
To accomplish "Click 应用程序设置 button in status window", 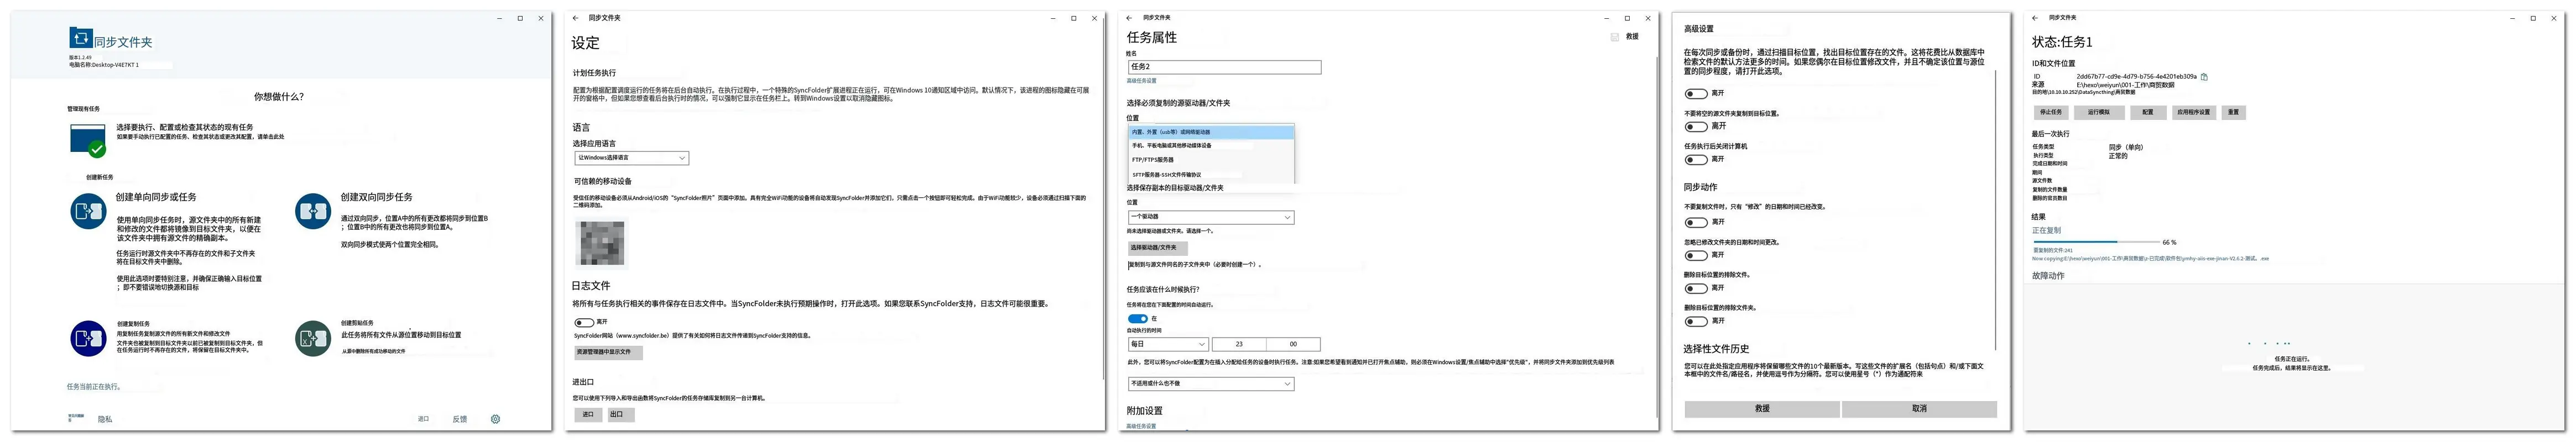I will pyautogui.click(x=2193, y=112).
